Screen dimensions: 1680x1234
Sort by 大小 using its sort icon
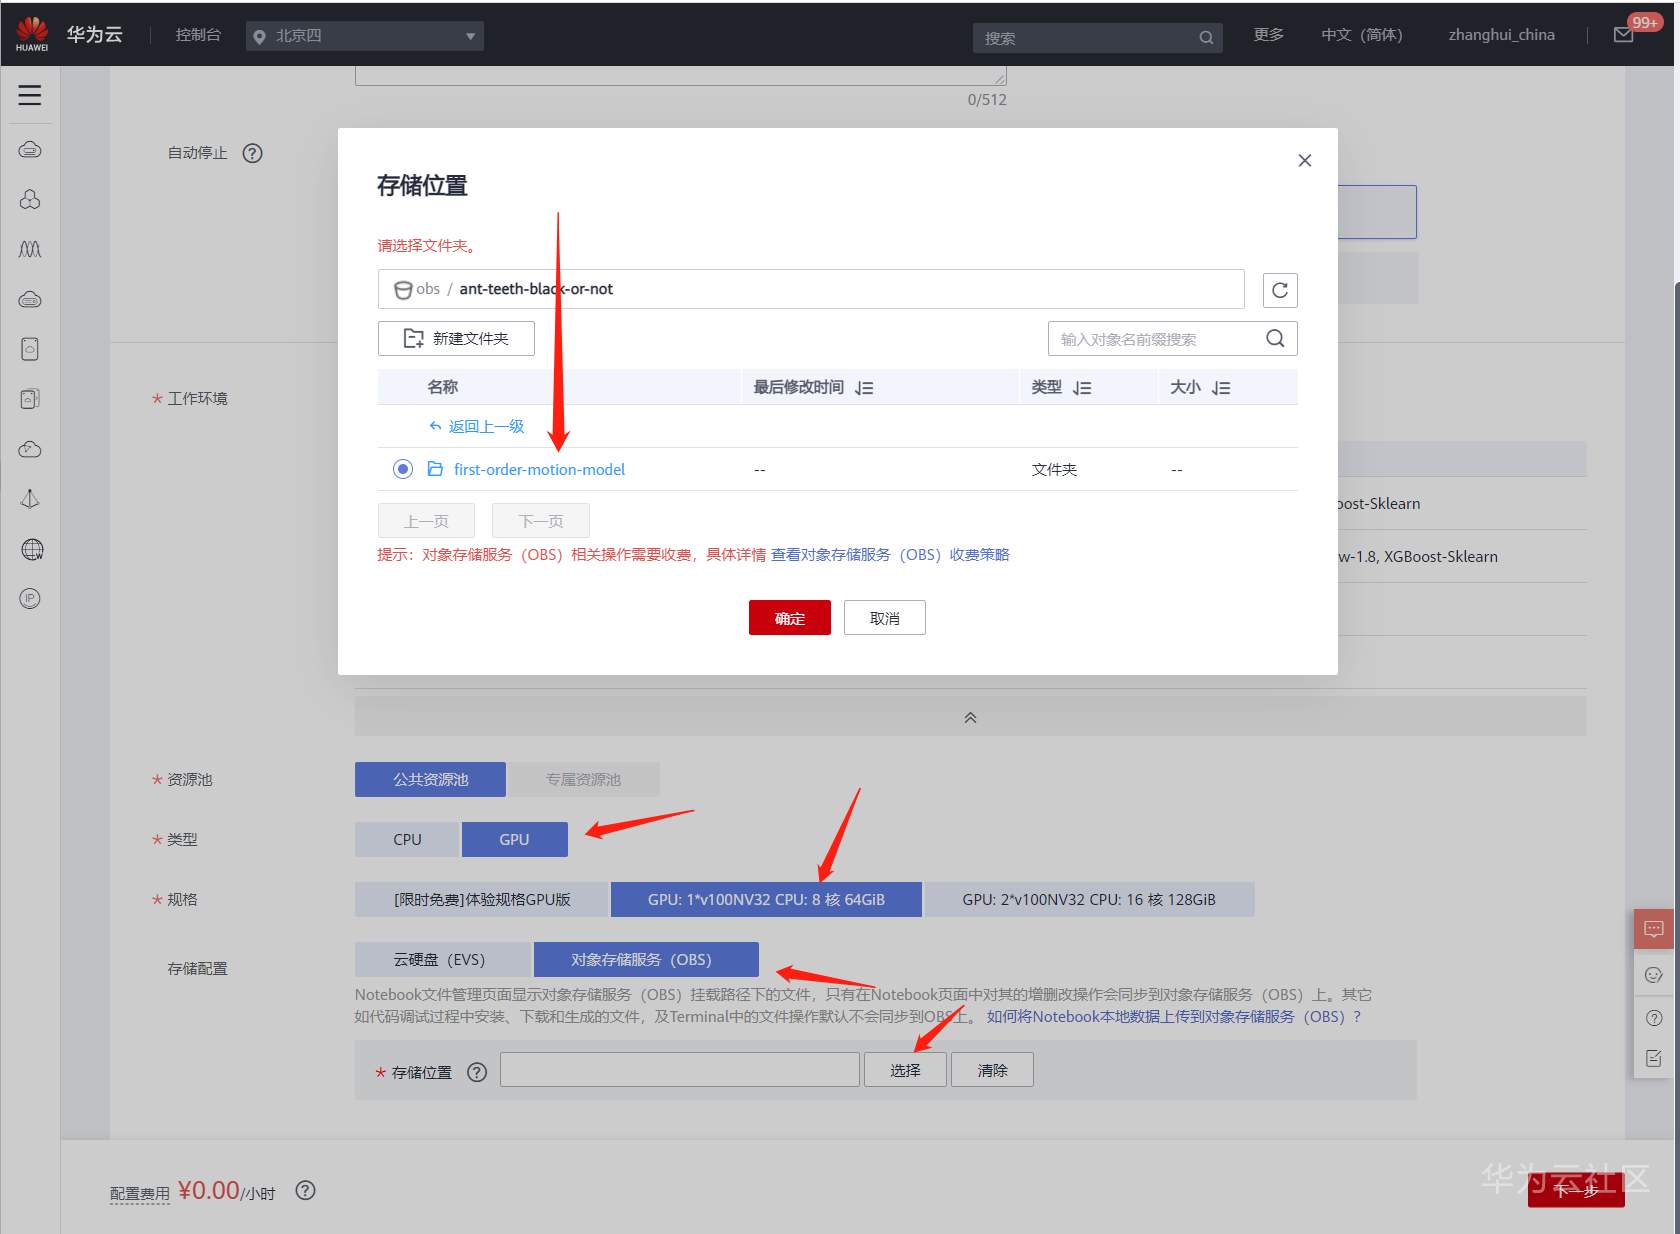click(x=1221, y=388)
